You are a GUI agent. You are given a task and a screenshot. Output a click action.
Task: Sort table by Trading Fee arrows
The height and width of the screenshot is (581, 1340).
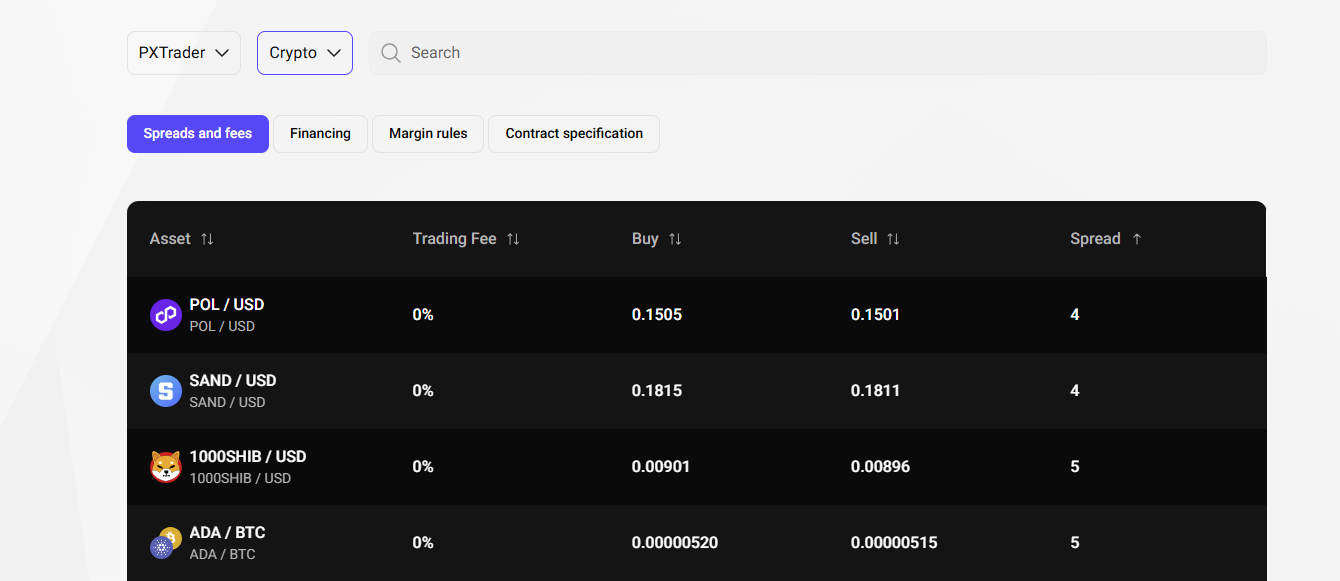pos(513,239)
